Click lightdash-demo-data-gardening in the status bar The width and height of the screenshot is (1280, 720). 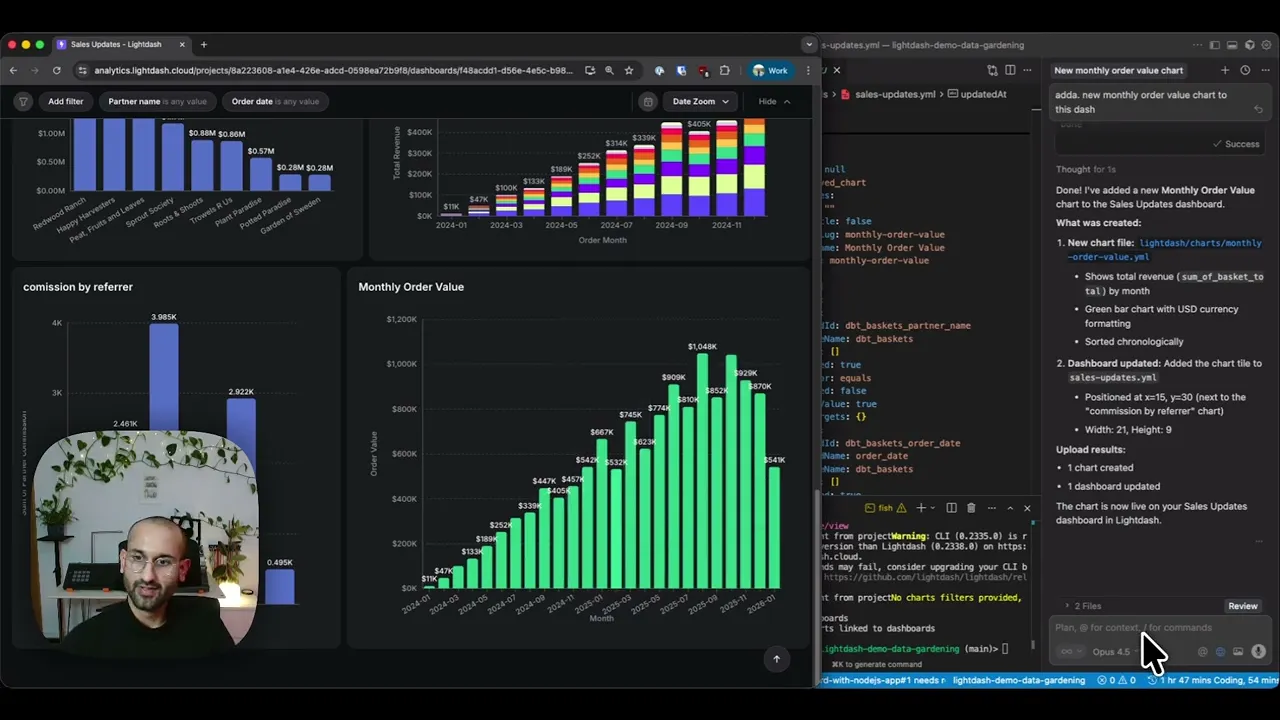point(1019,680)
